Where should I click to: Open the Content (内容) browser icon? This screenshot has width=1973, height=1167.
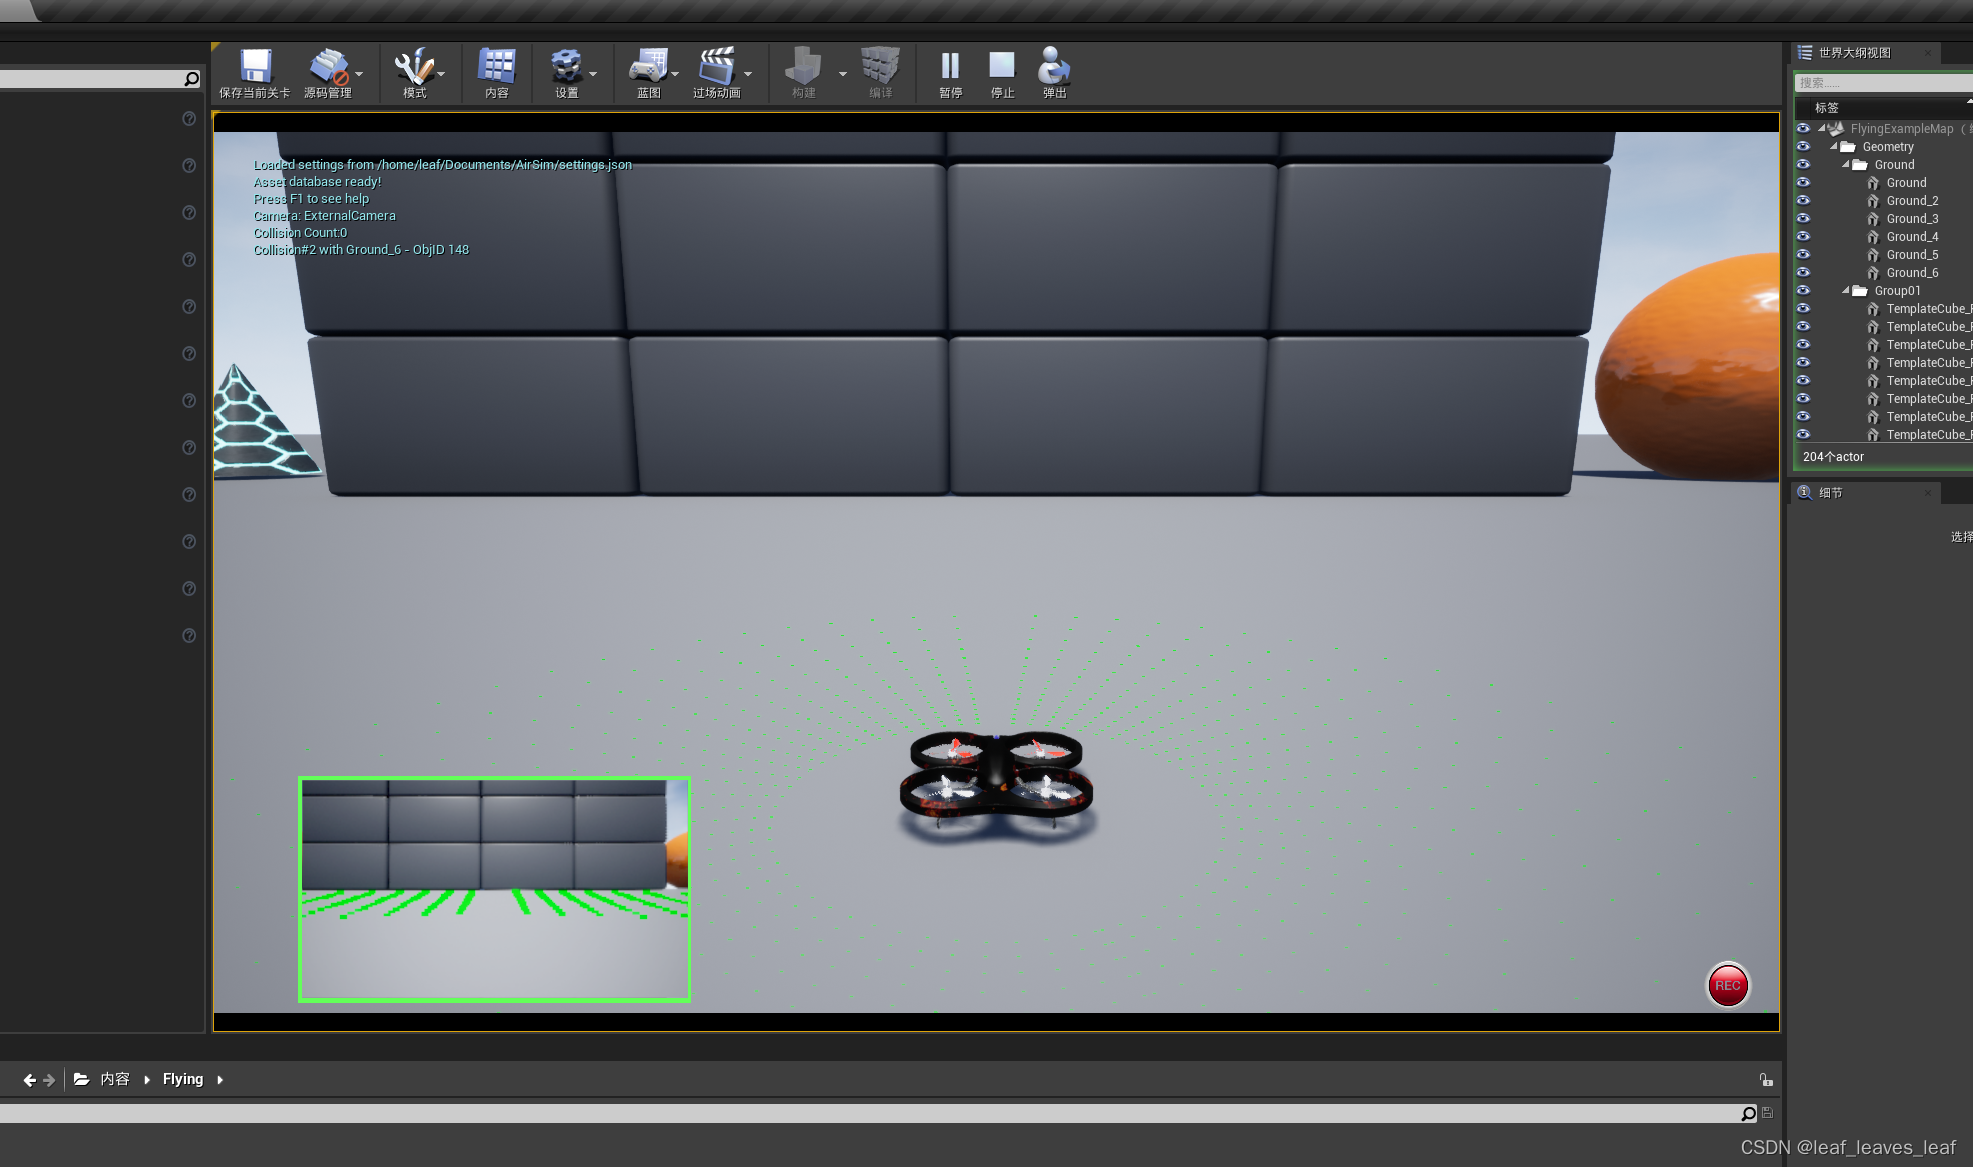[496, 68]
